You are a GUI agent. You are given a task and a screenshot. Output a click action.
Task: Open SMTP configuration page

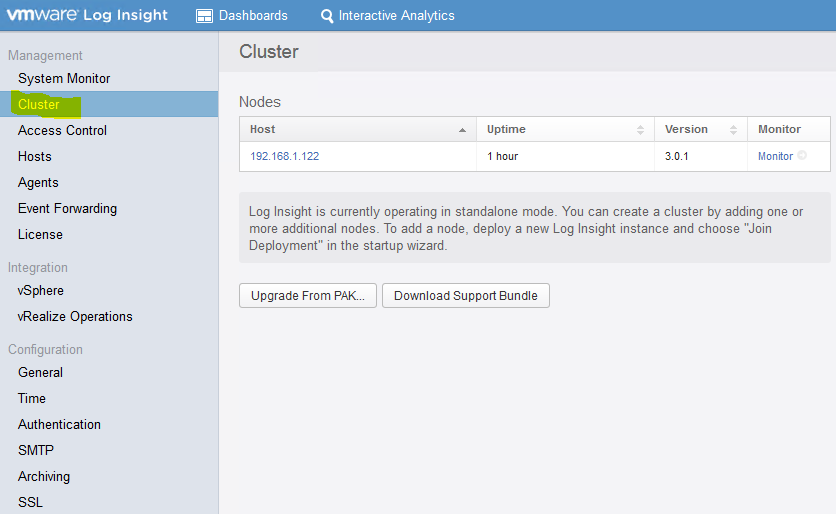click(36, 450)
